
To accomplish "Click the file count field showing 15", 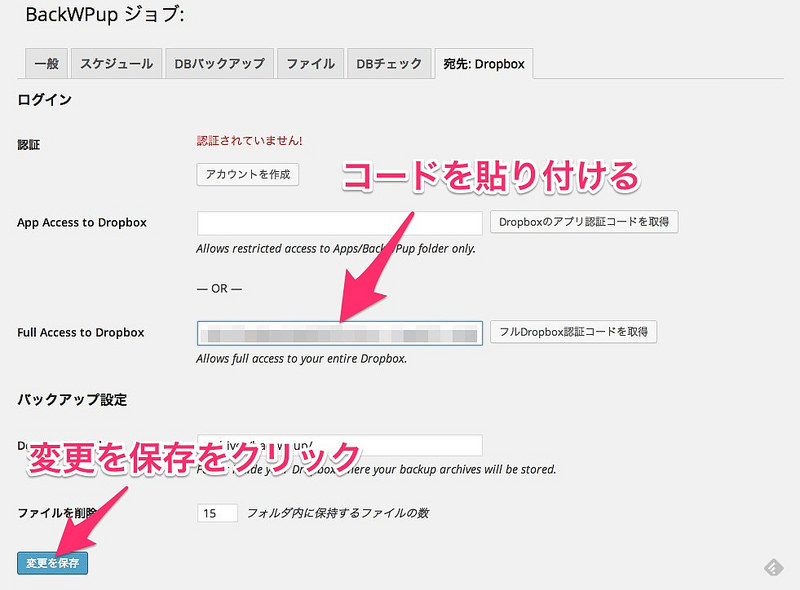I will (x=217, y=513).
